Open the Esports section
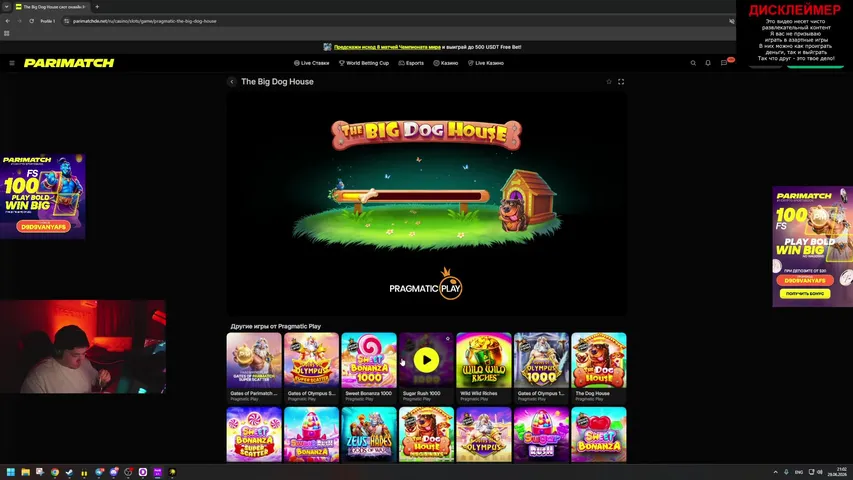Image resolution: width=853 pixels, height=480 pixels. pyautogui.click(x=411, y=63)
